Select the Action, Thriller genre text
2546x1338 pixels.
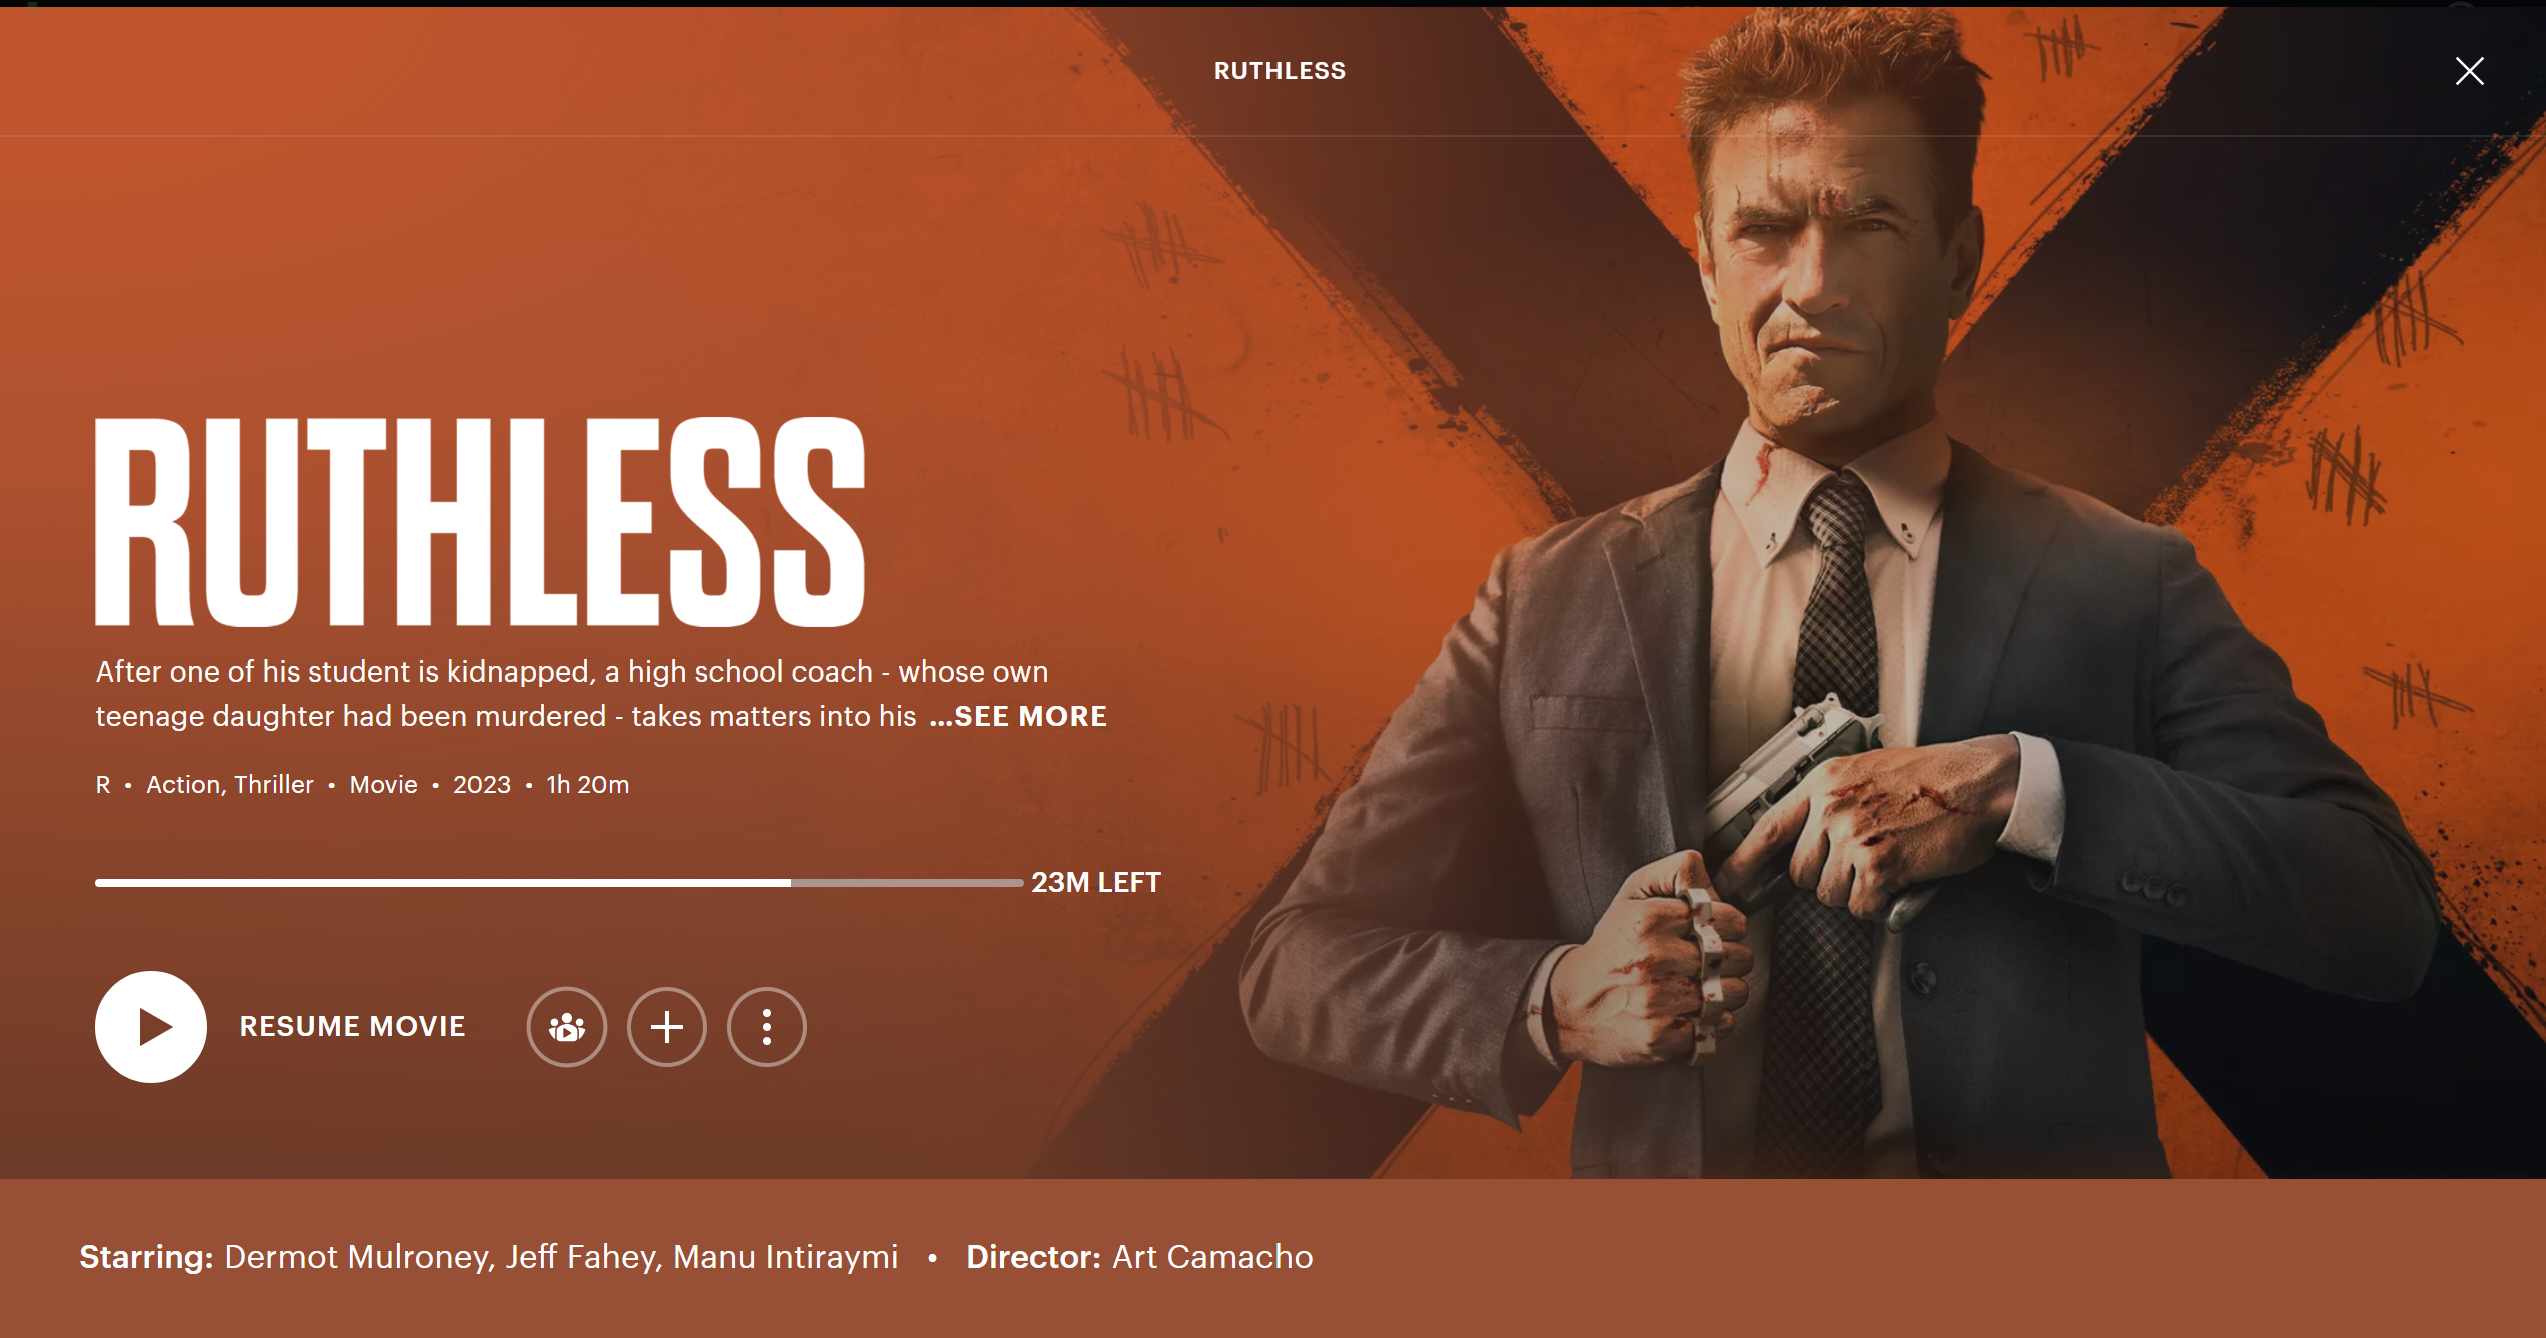coord(230,785)
